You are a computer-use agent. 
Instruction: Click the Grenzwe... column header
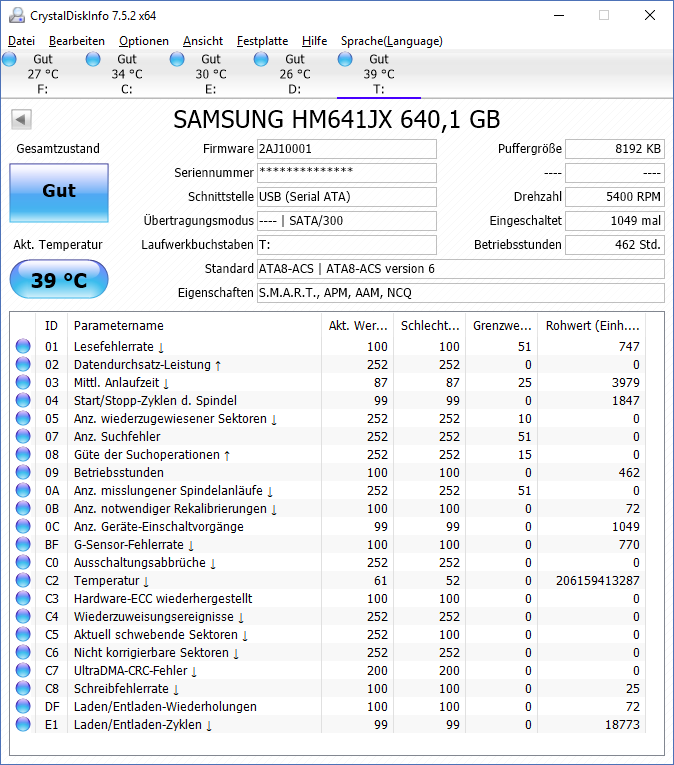[x=502, y=325]
